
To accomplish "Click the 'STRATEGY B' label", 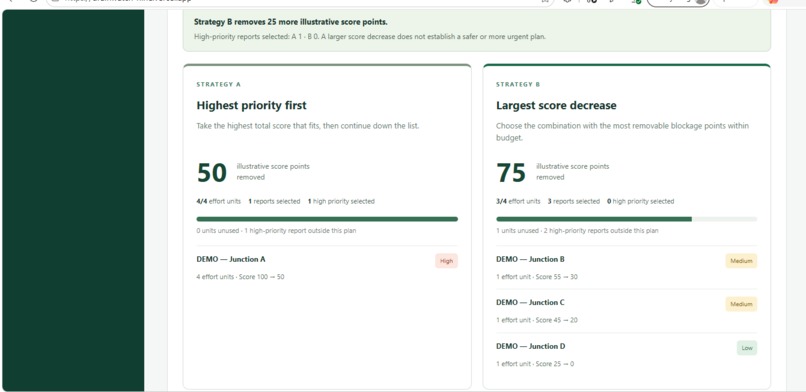I will coord(518,84).
